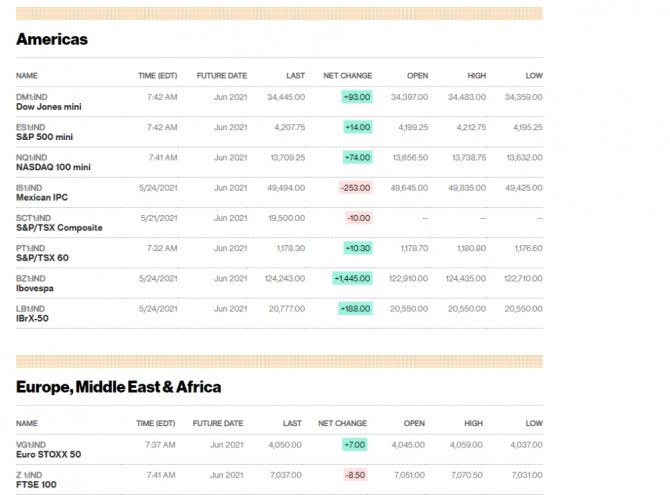Image resolution: width=670 pixels, height=495 pixels.
Task: Open the S&P/TSX Composite link
Action: [x=59, y=227]
